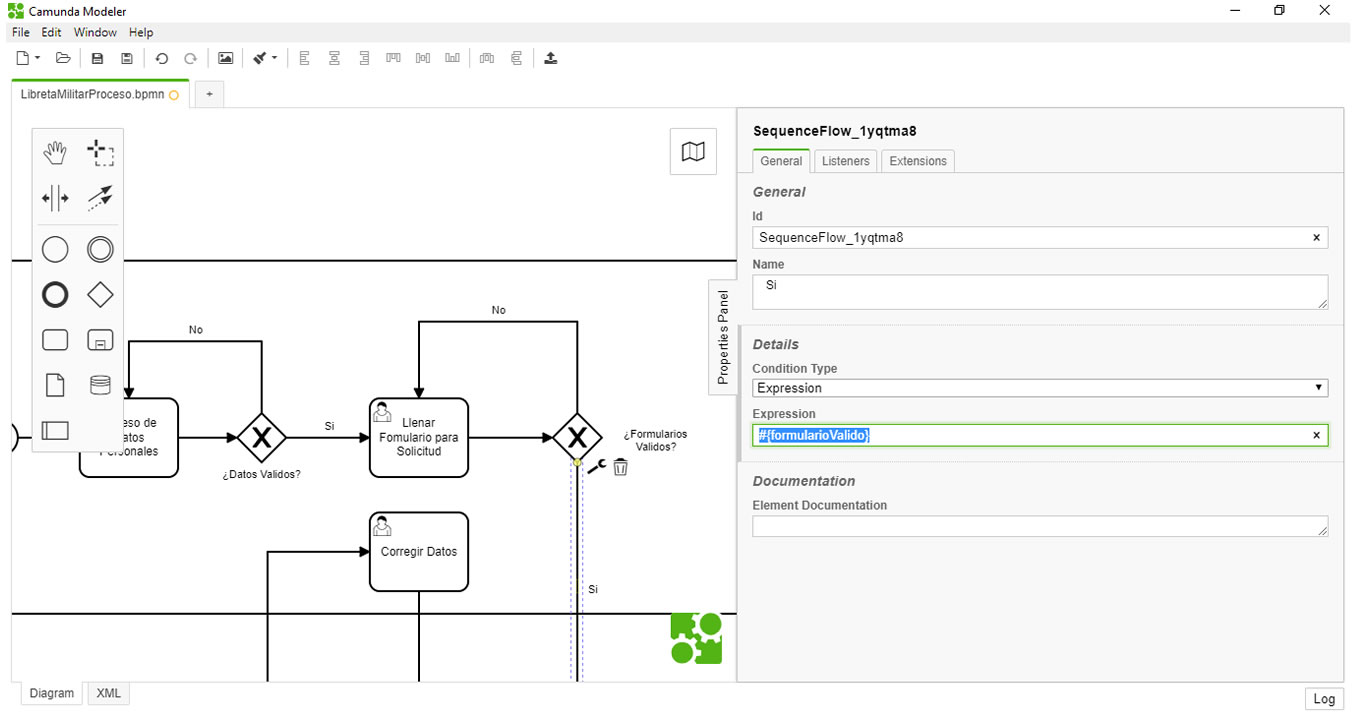The width and height of the screenshot is (1370, 720).
Task: Clear the Id field with x
Action: click(1316, 238)
